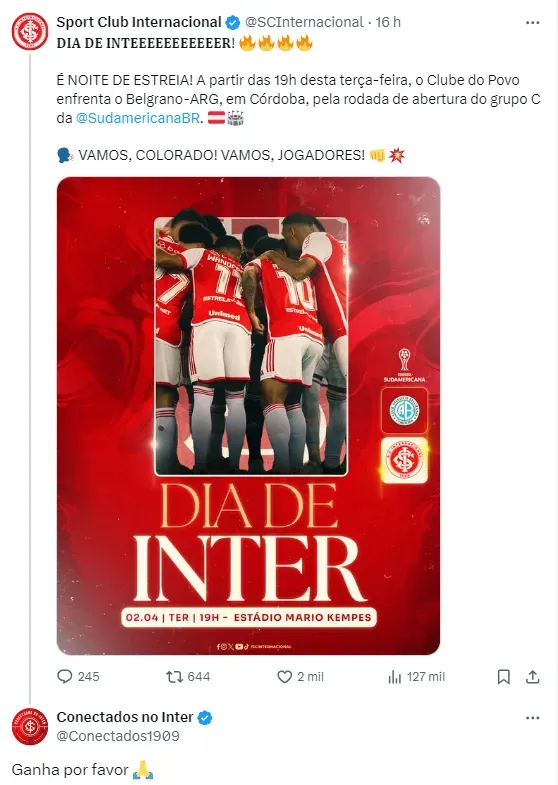View analytics bar chart icon with 127 mil
Screen dimensions: 558x785
(x=394, y=677)
